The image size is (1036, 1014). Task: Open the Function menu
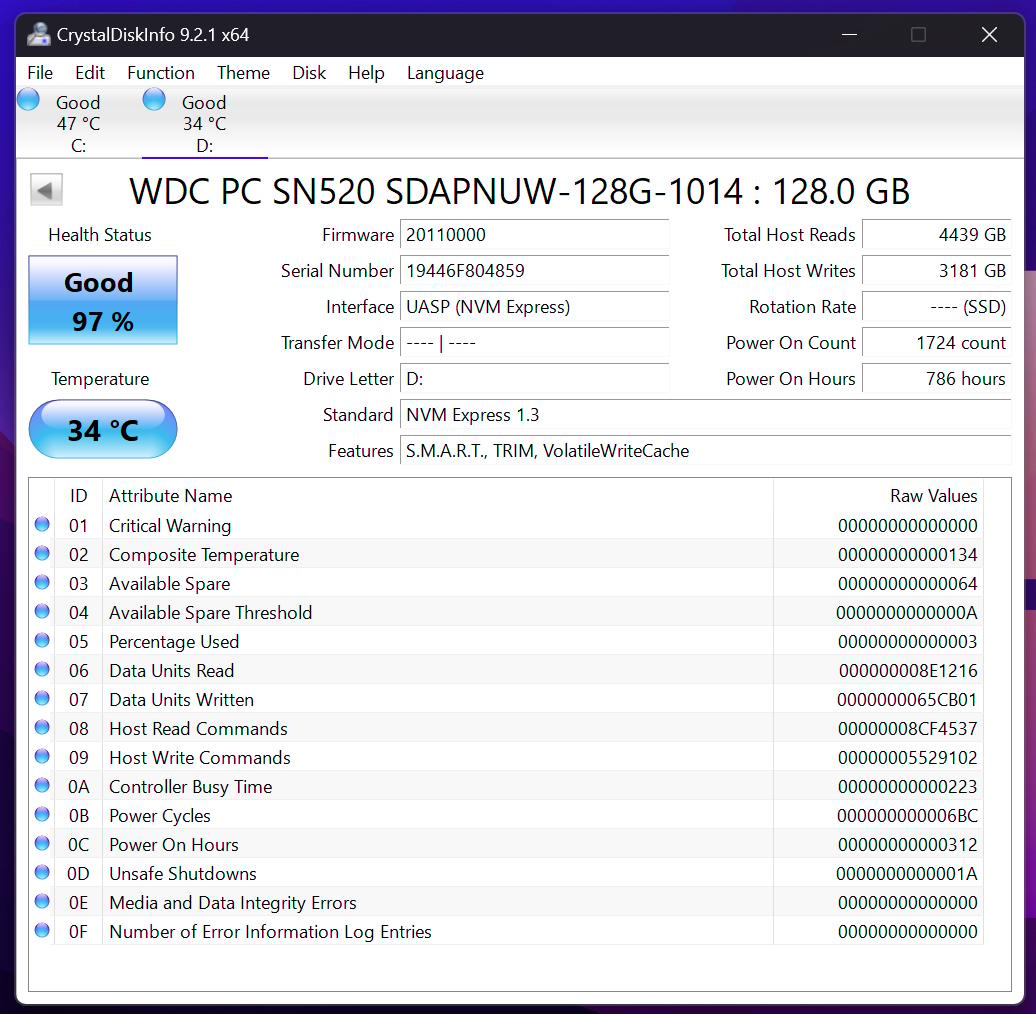161,73
